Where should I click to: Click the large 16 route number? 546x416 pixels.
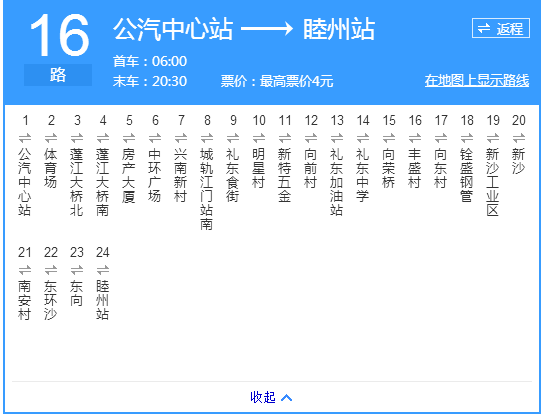[x=60, y=36]
